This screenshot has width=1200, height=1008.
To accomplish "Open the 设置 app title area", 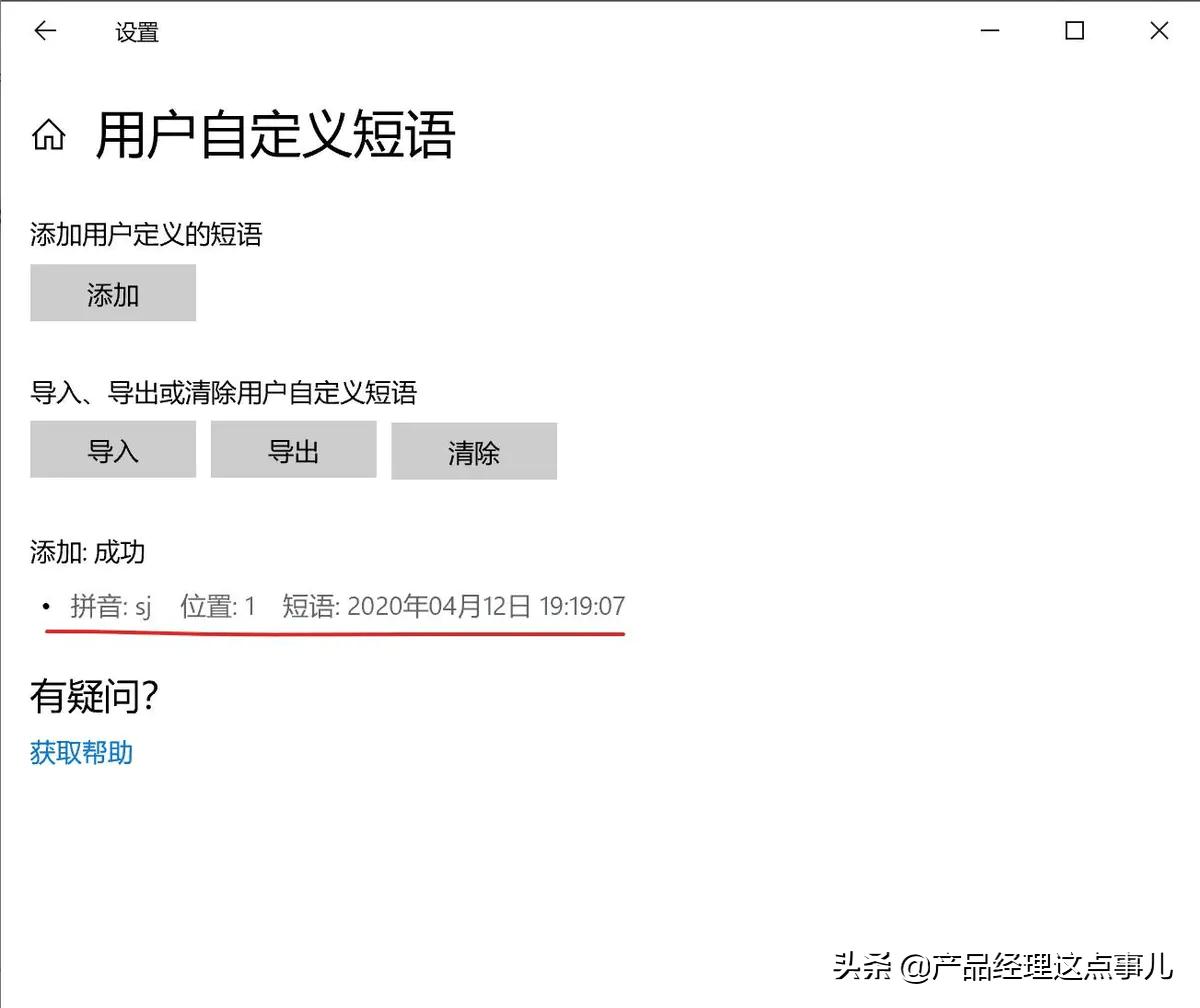I will tap(137, 31).
